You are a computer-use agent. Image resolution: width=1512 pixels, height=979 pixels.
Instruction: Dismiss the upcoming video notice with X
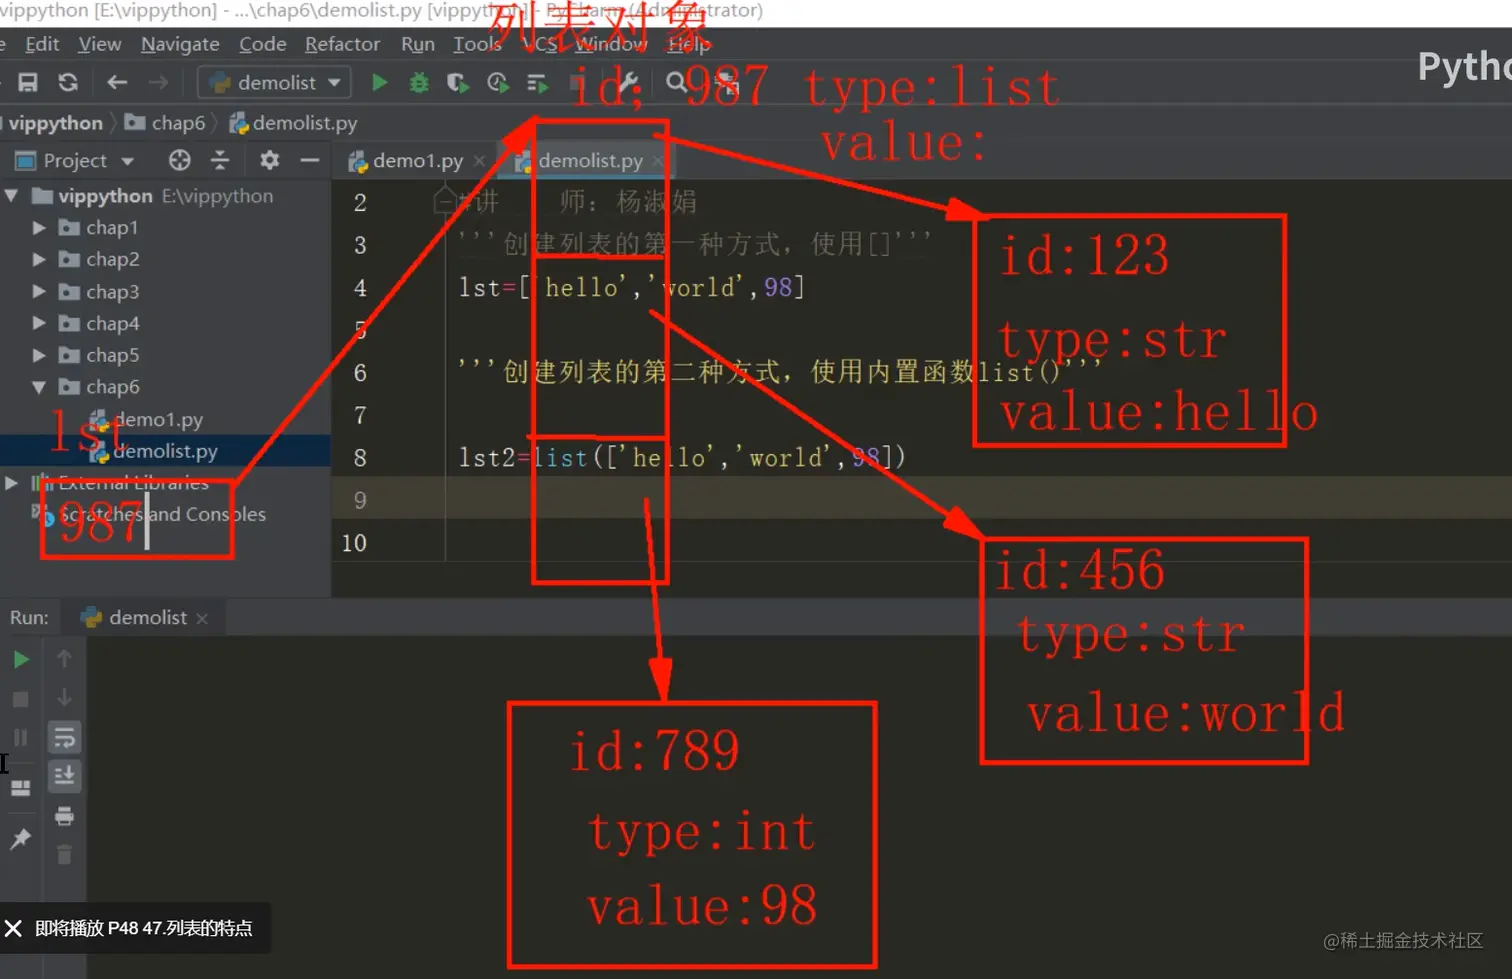tap(13, 928)
